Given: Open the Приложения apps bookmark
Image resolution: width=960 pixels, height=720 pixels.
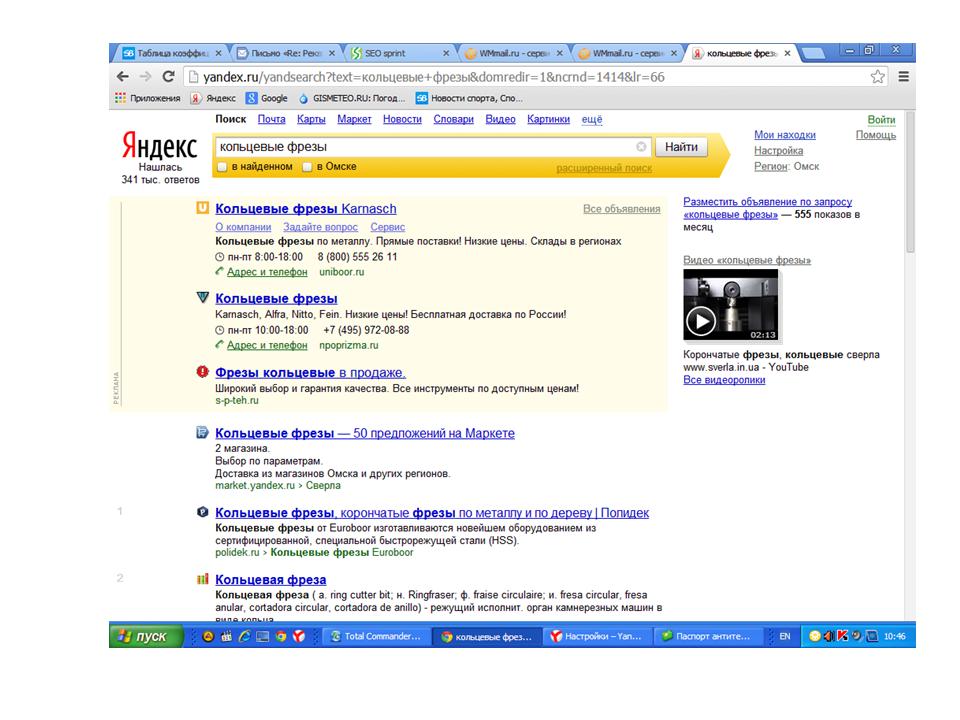Looking at the screenshot, I should 148,98.
